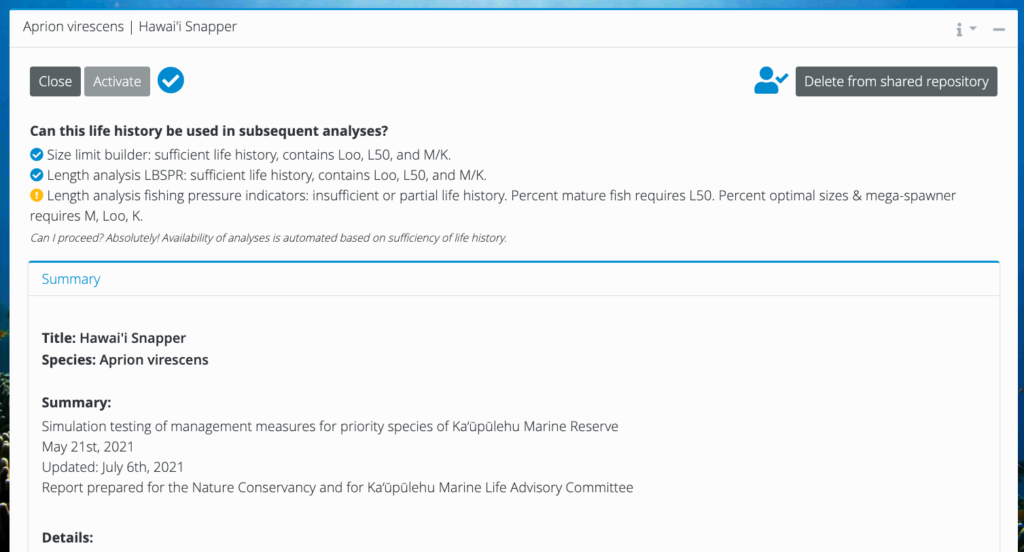Switch to the Summary tab
Screen dimensions: 1024x552
(71, 279)
